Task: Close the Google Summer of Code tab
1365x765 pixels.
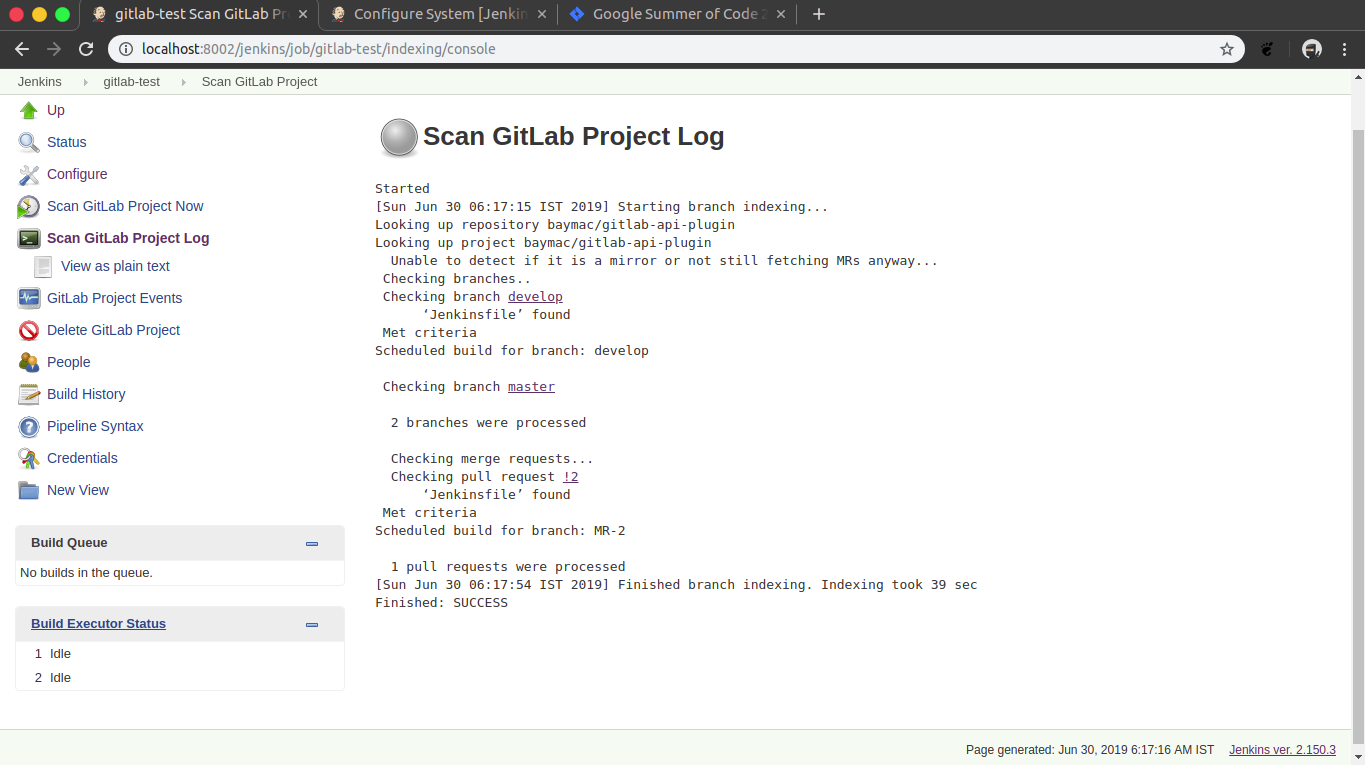Action: [x=780, y=14]
